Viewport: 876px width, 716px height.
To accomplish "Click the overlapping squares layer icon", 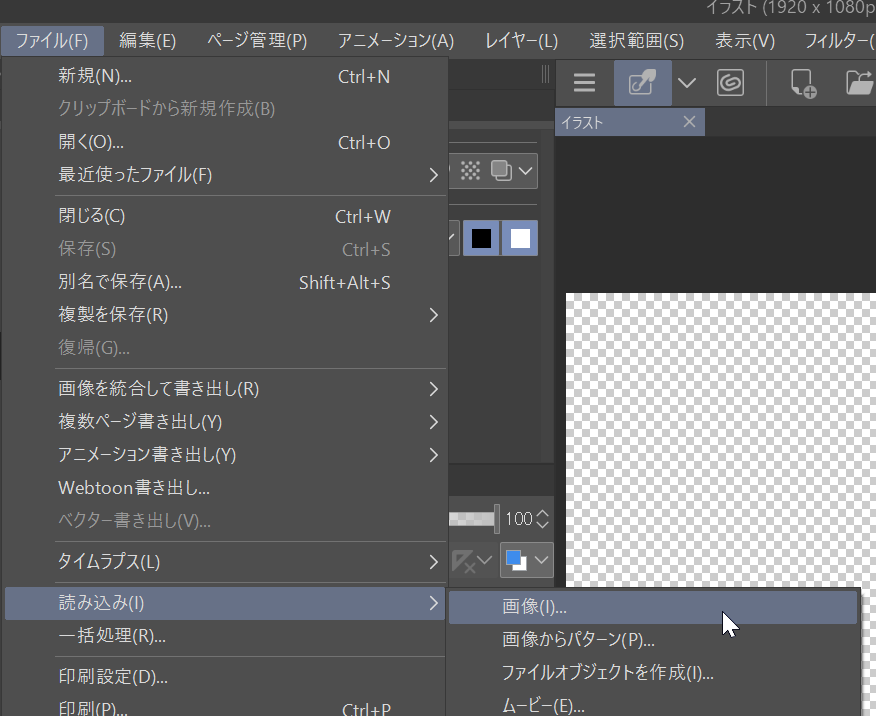I will 502,170.
